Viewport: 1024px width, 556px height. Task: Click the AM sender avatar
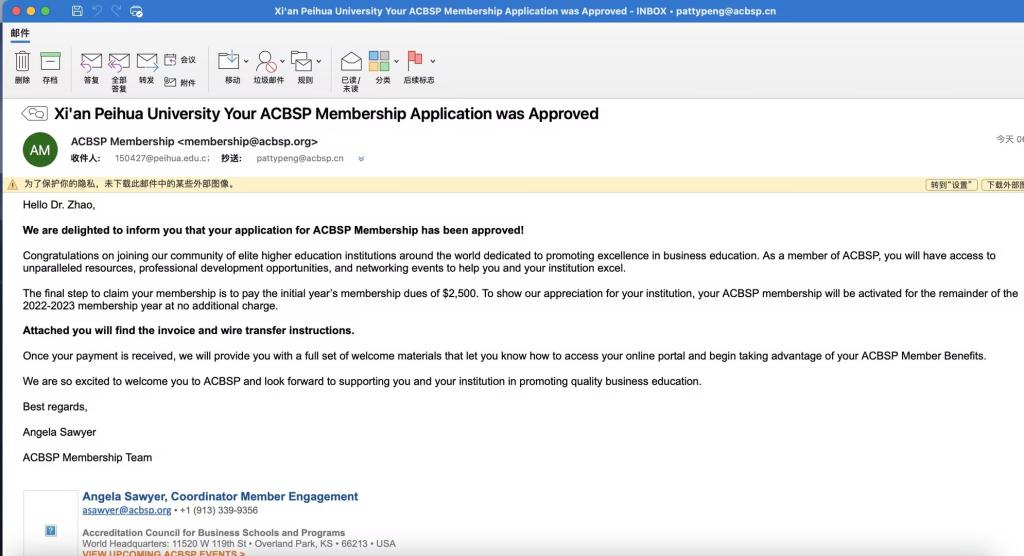pyautogui.click(x=40, y=150)
